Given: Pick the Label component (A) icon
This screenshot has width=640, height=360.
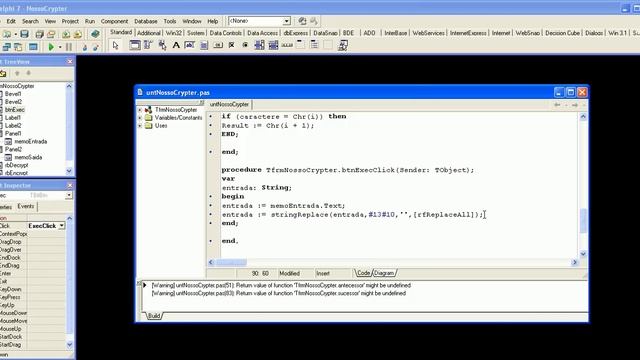Looking at the screenshot, I should [176, 45].
